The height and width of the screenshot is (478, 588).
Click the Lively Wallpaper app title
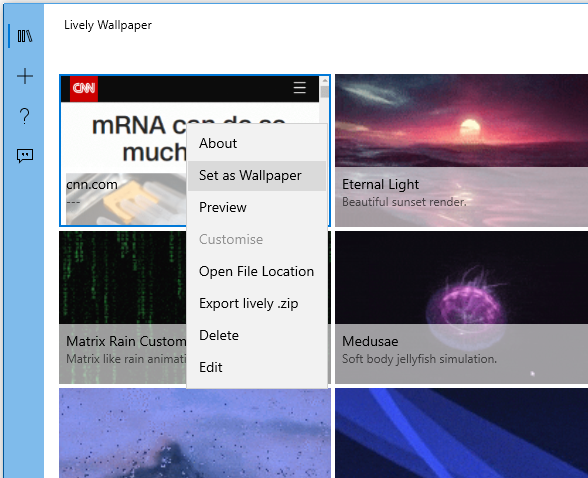pyautogui.click(x=108, y=25)
